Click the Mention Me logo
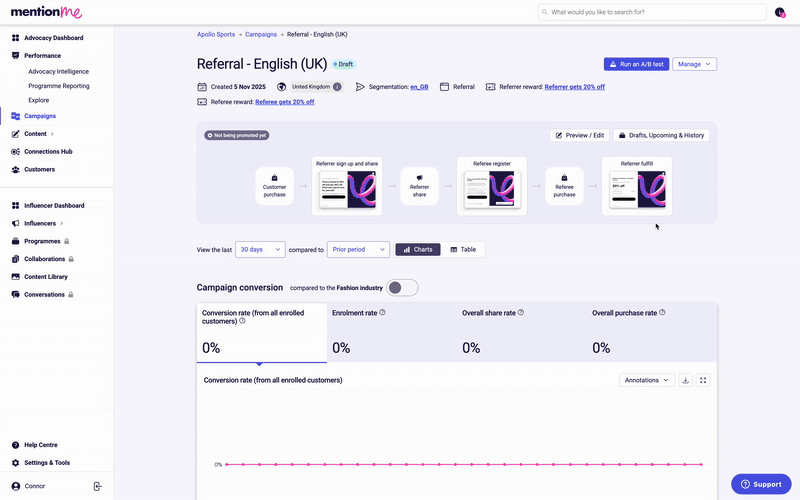Viewport: 800px width, 500px height. [x=46, y=12]
